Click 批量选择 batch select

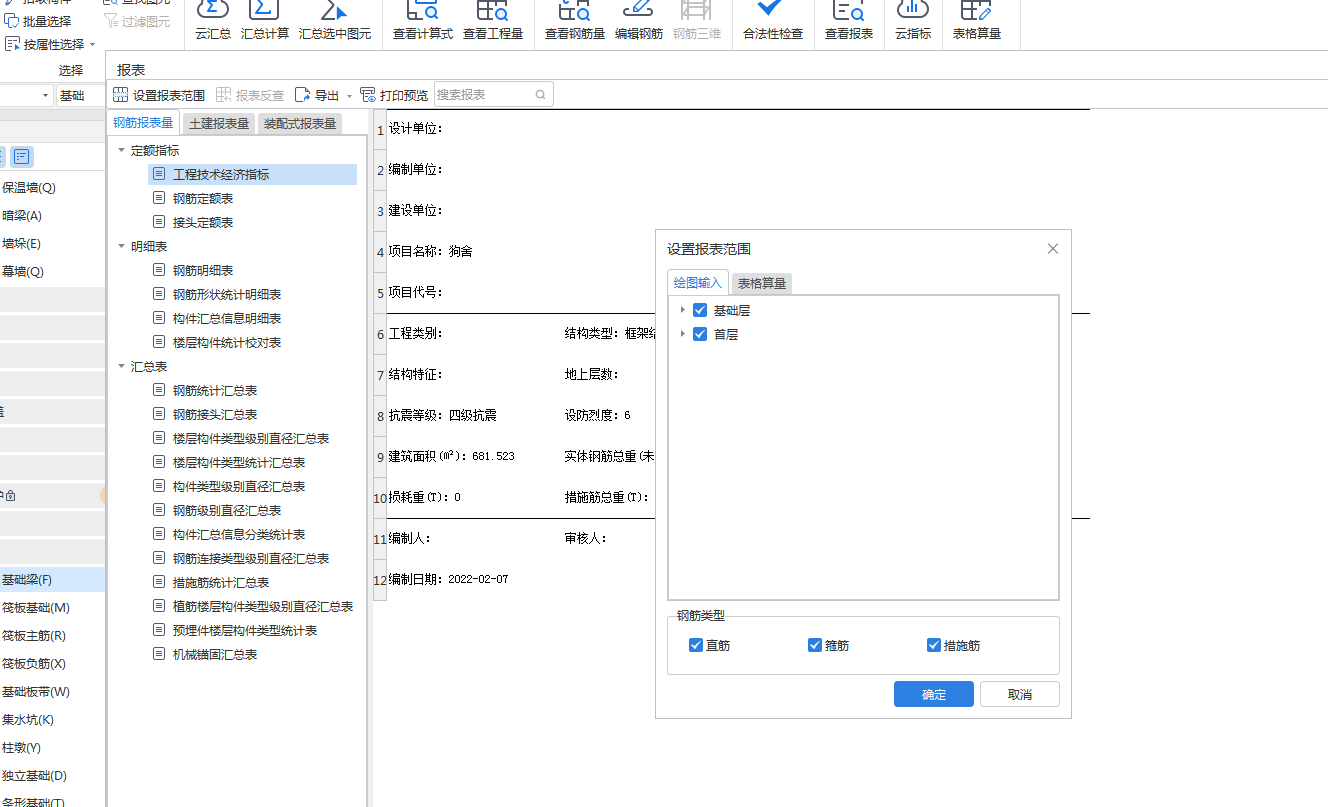38,21
